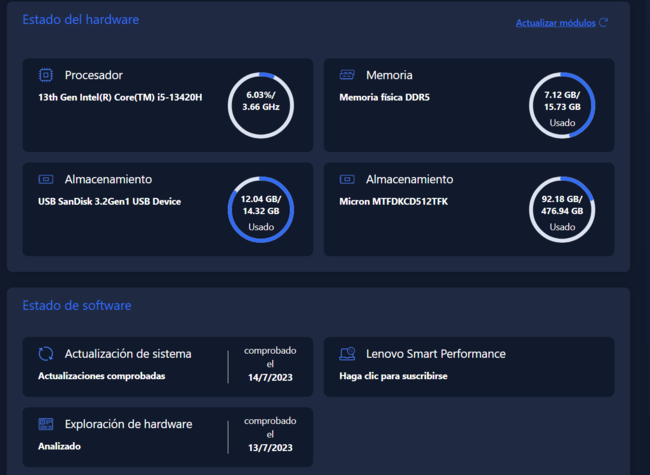This screenshot has height=475, width=650.
Task: Click the Analizado hardware scan status
Action: [x=59, y=446]
